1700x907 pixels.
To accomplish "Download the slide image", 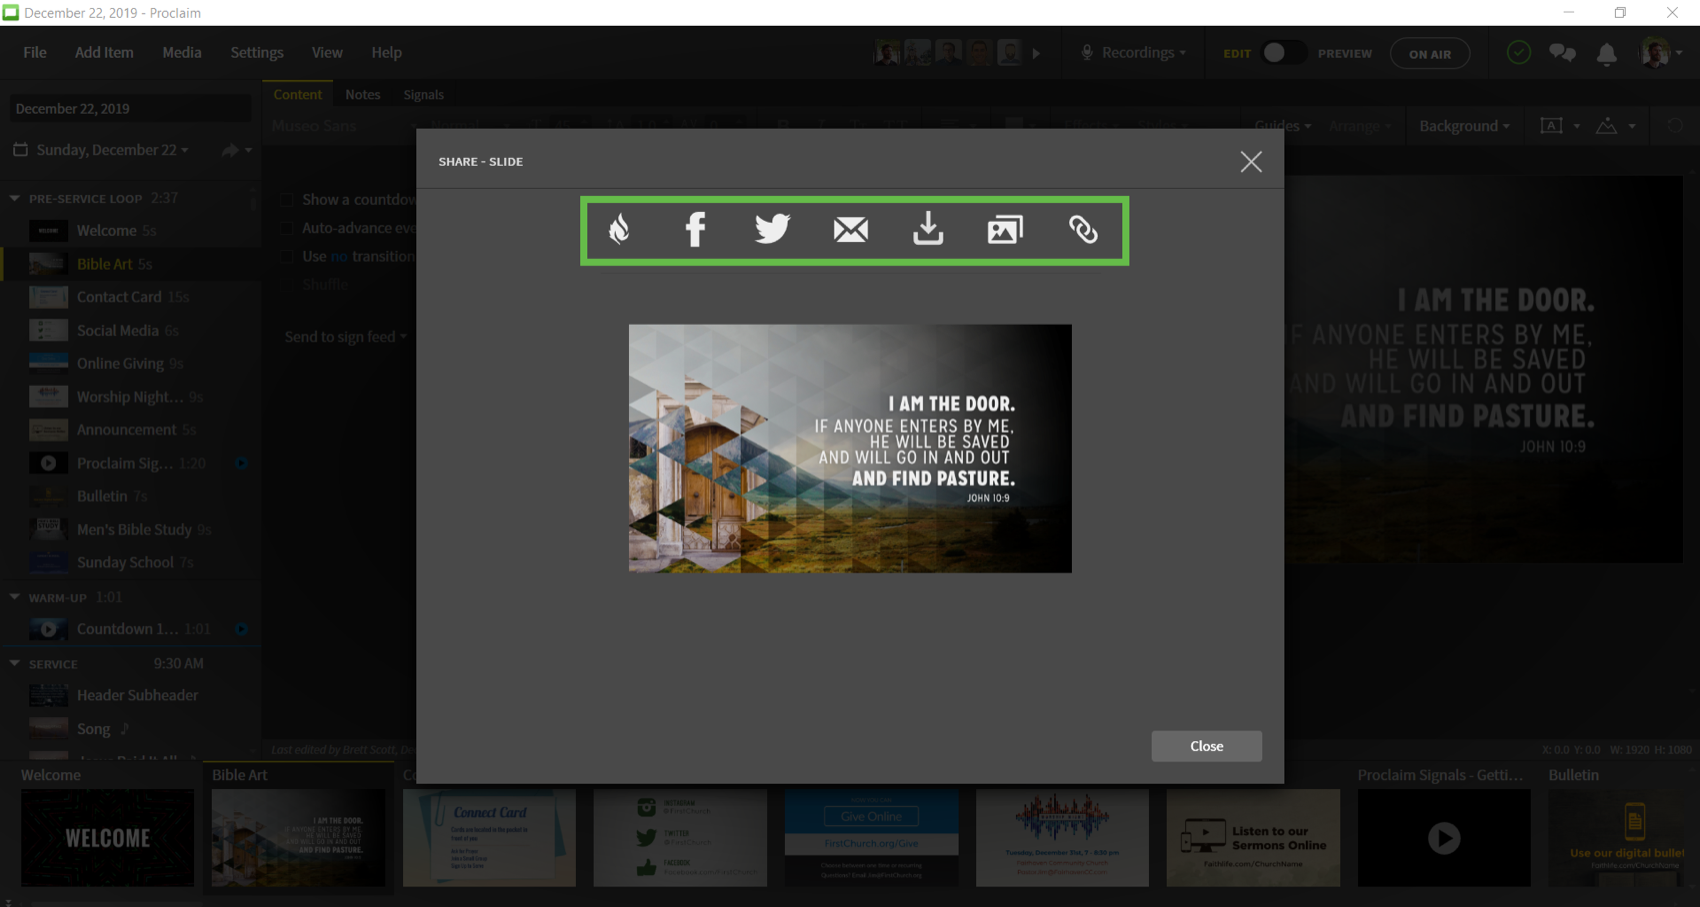I will click(x=928, y=229).
